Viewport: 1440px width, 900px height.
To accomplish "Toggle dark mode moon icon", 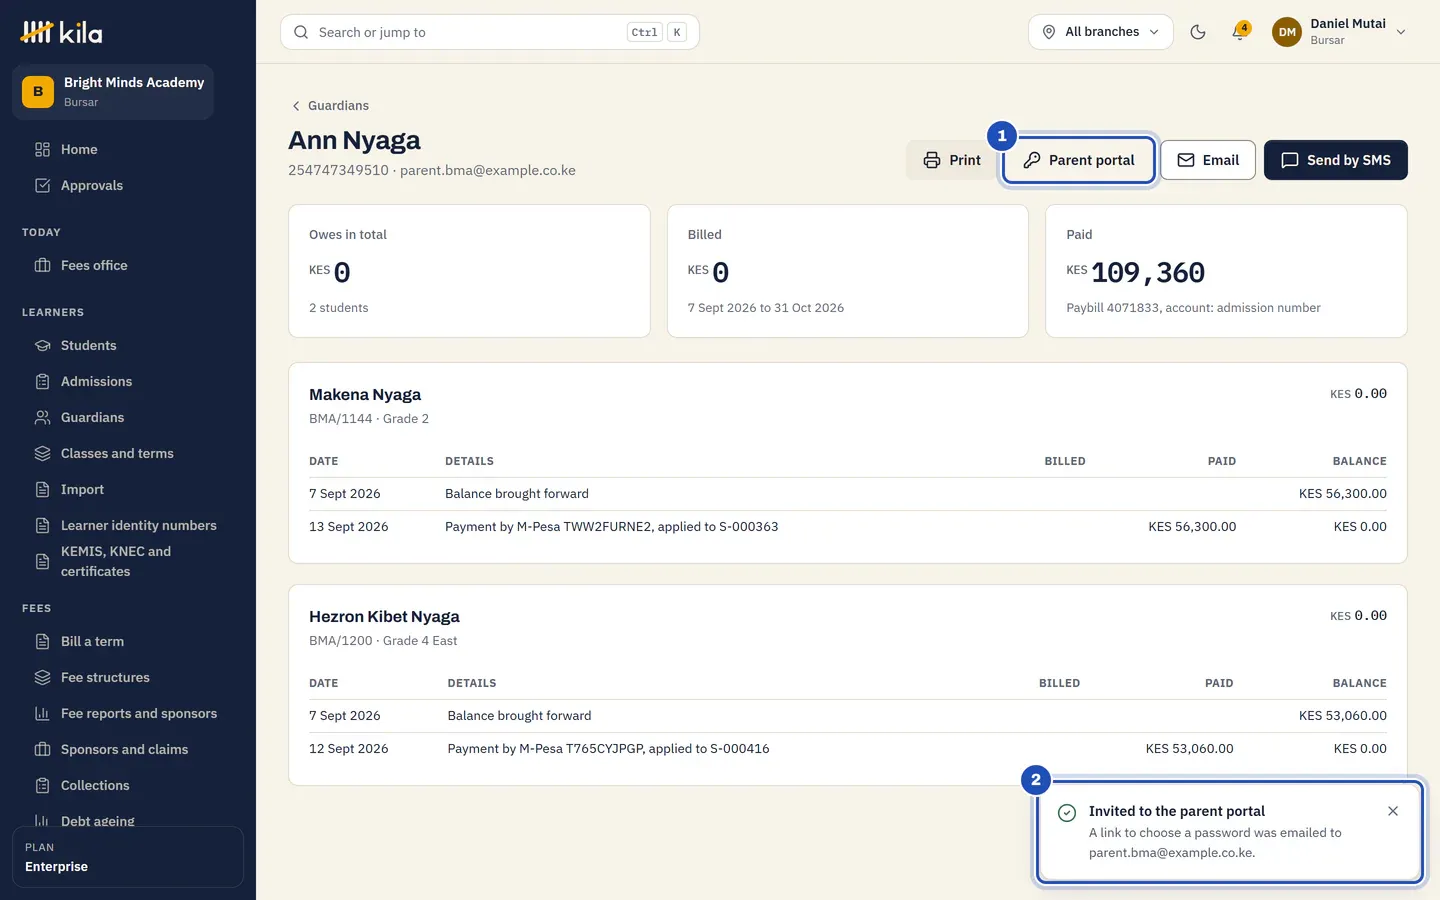I will pyautogui.click(x=1198, y=32).
